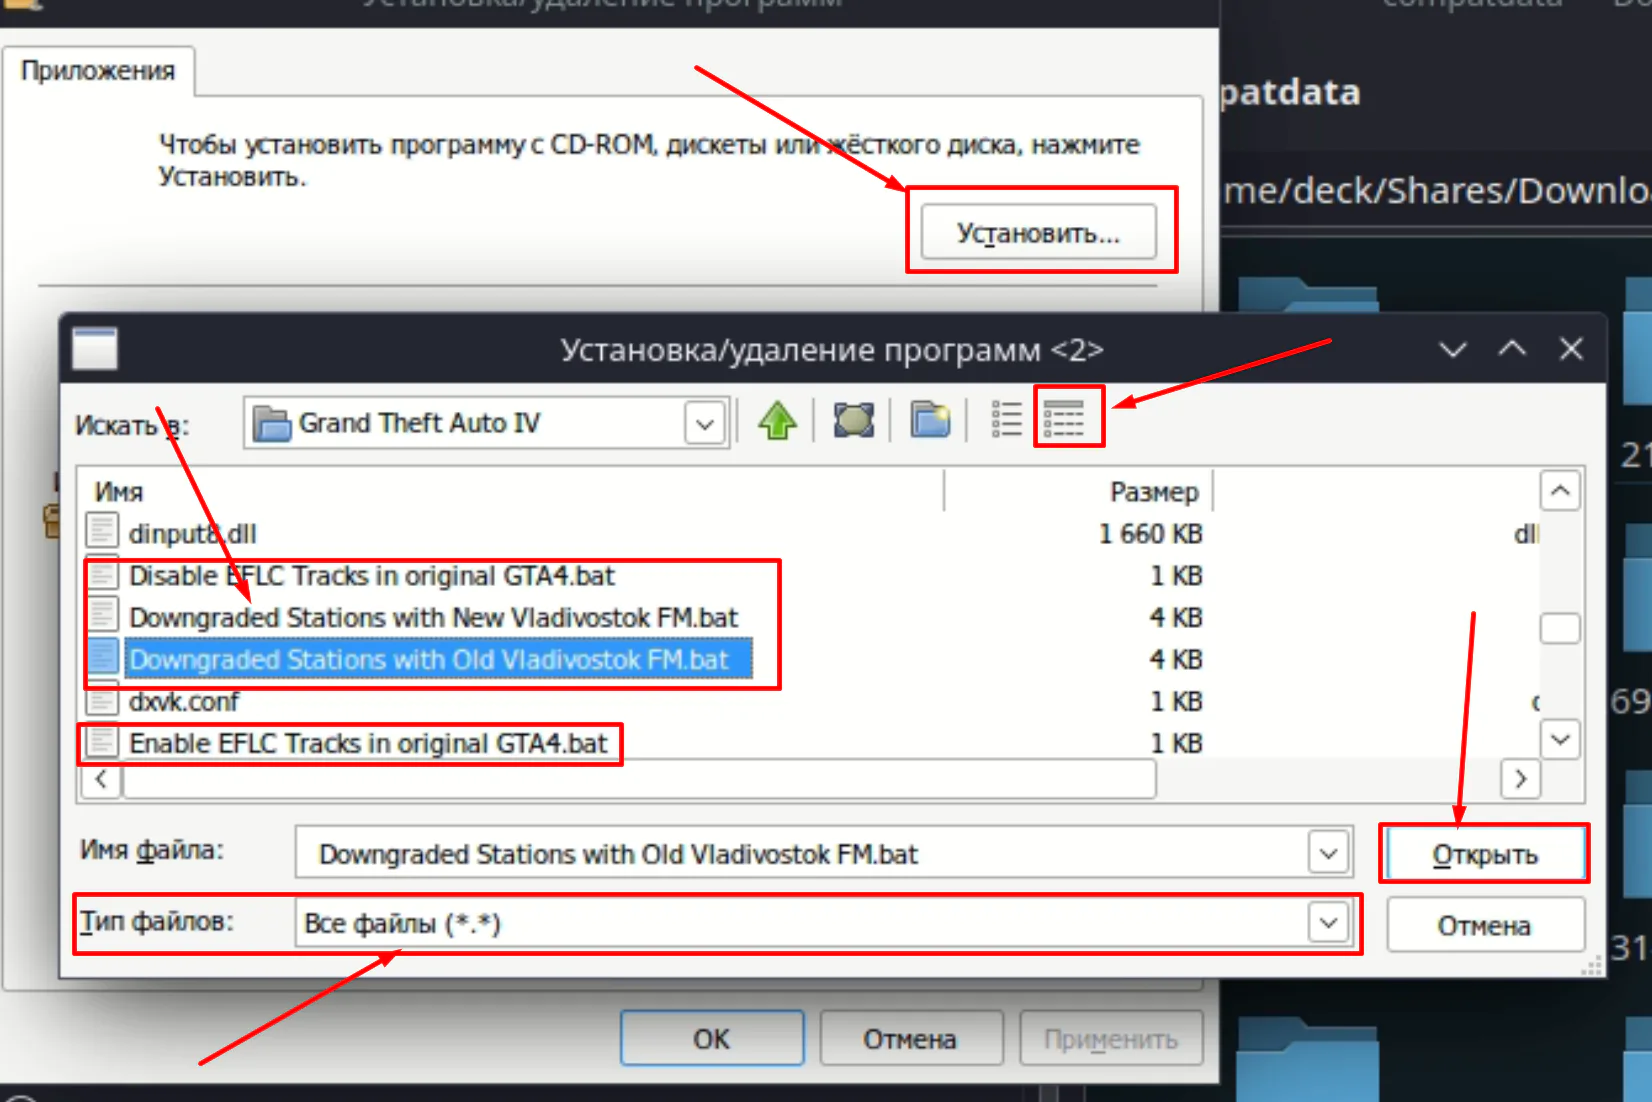Sort files by the Размер column header
This screenshot has width=1652, height=1102.
[x=1079, y=492]
